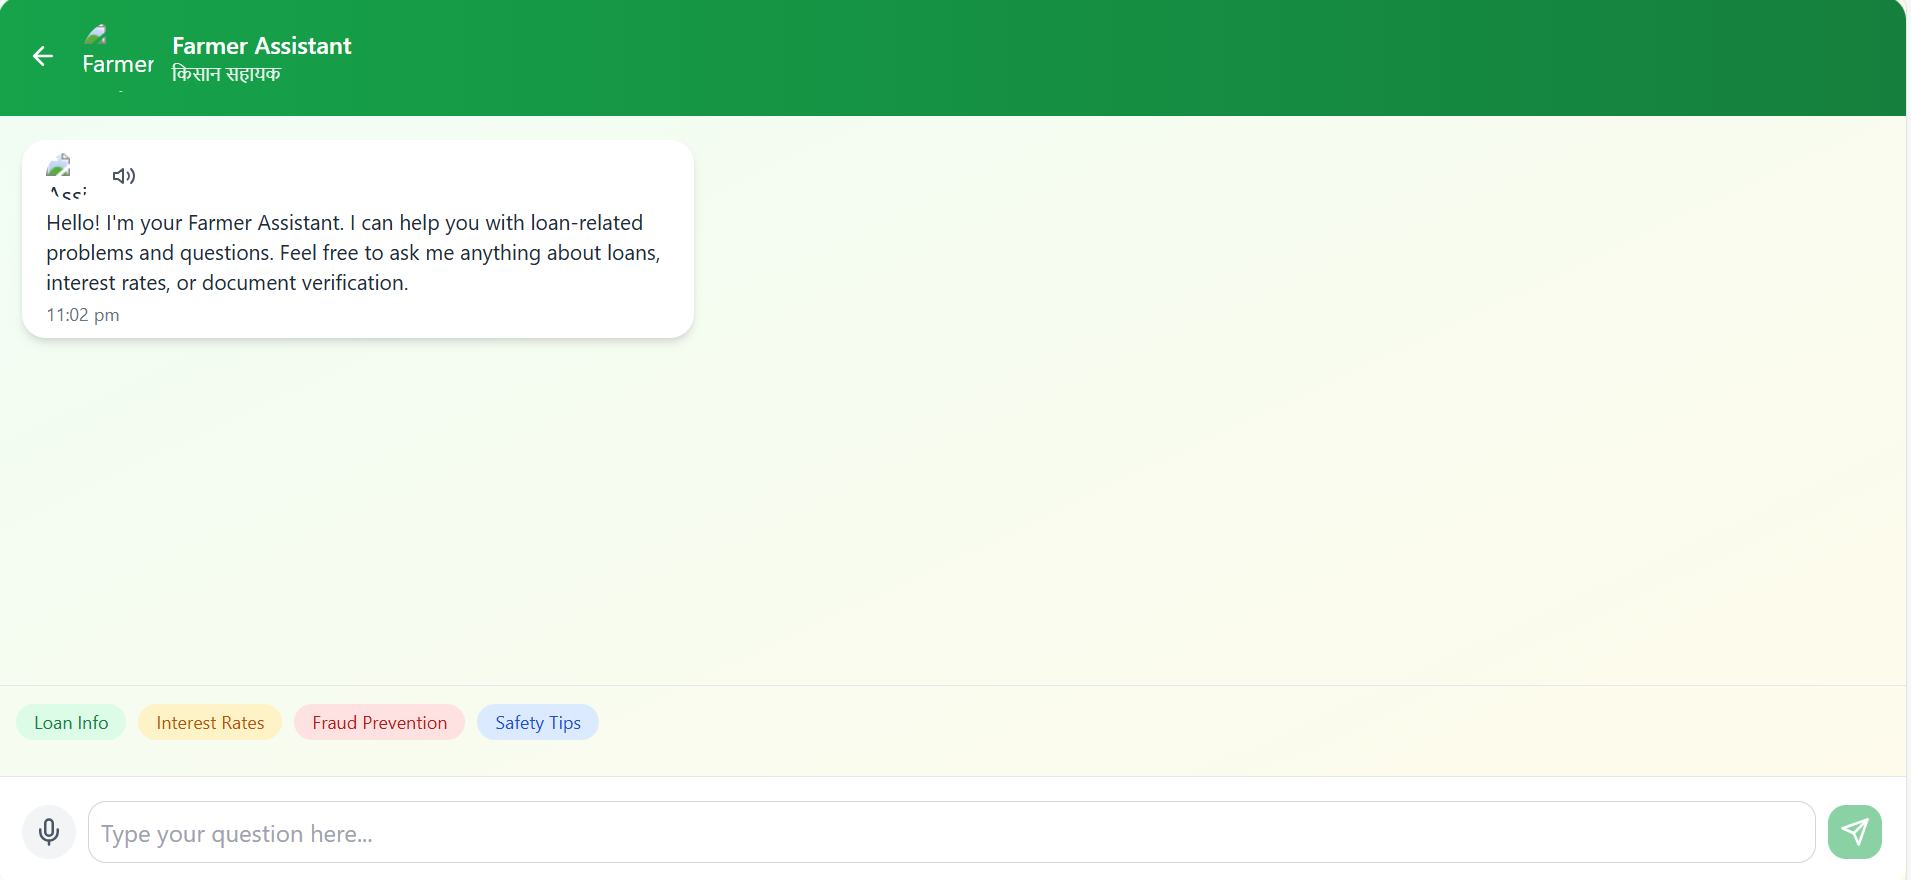
Task: Click the assistant avatar in the message bubble
Action: click(x=67, y=176)
